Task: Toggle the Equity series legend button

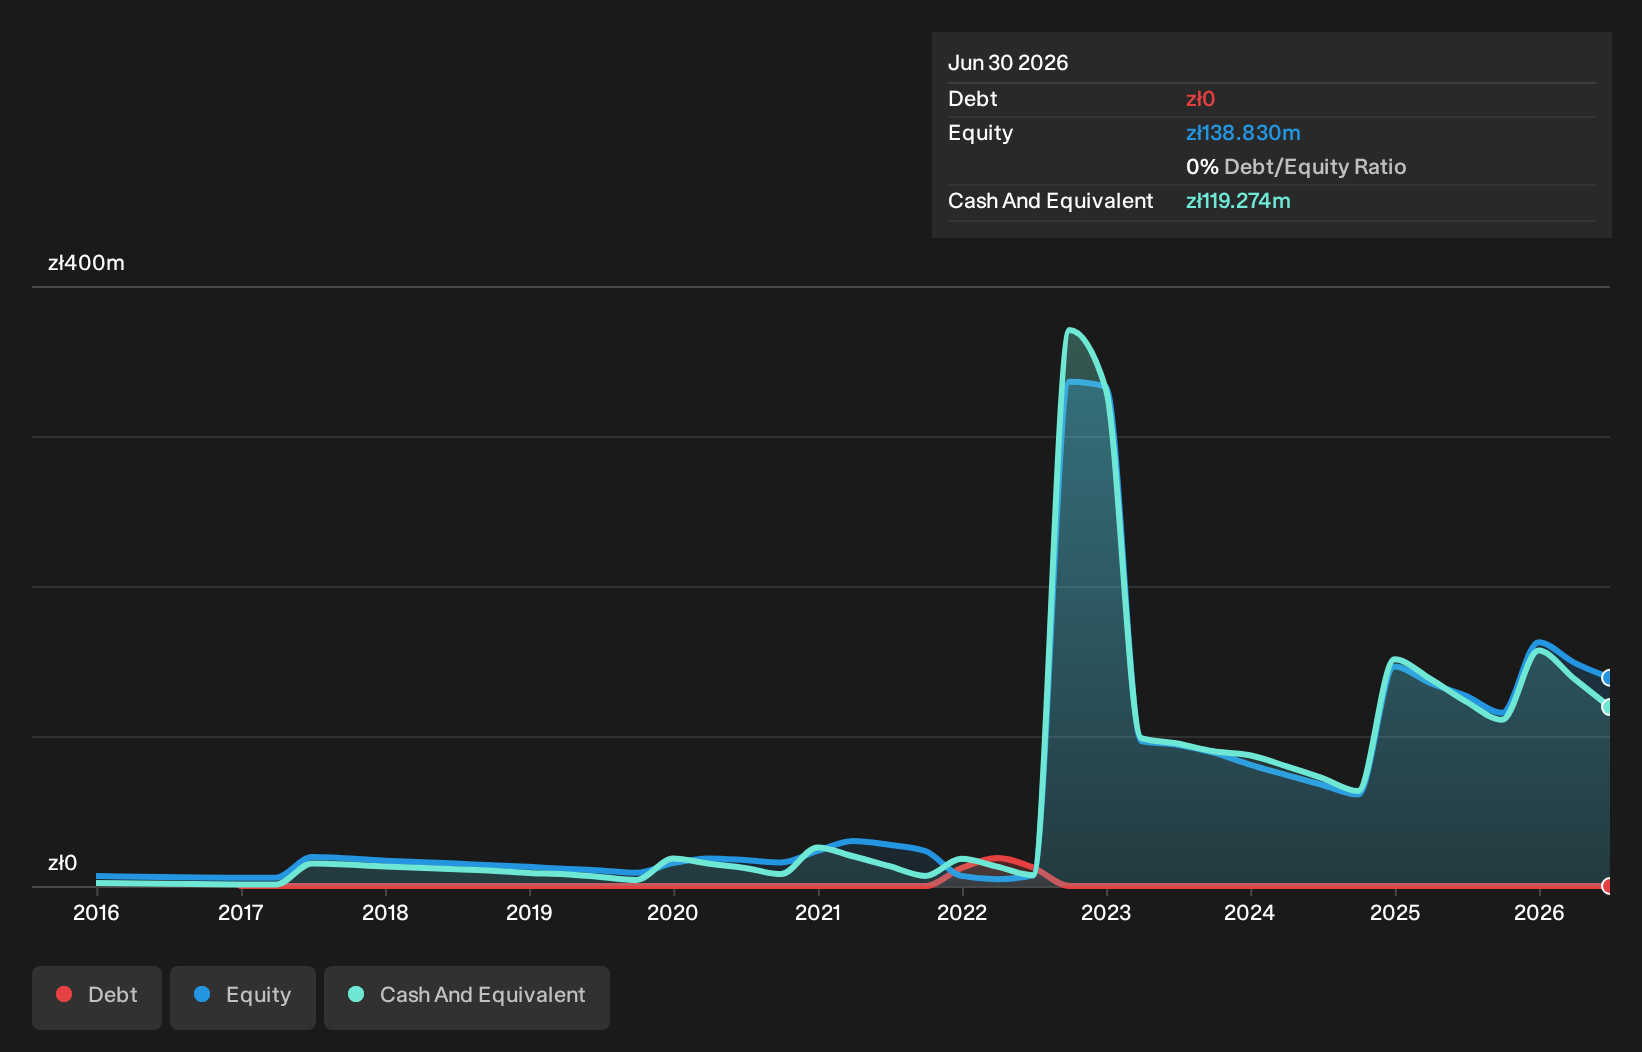Action: 243,997
